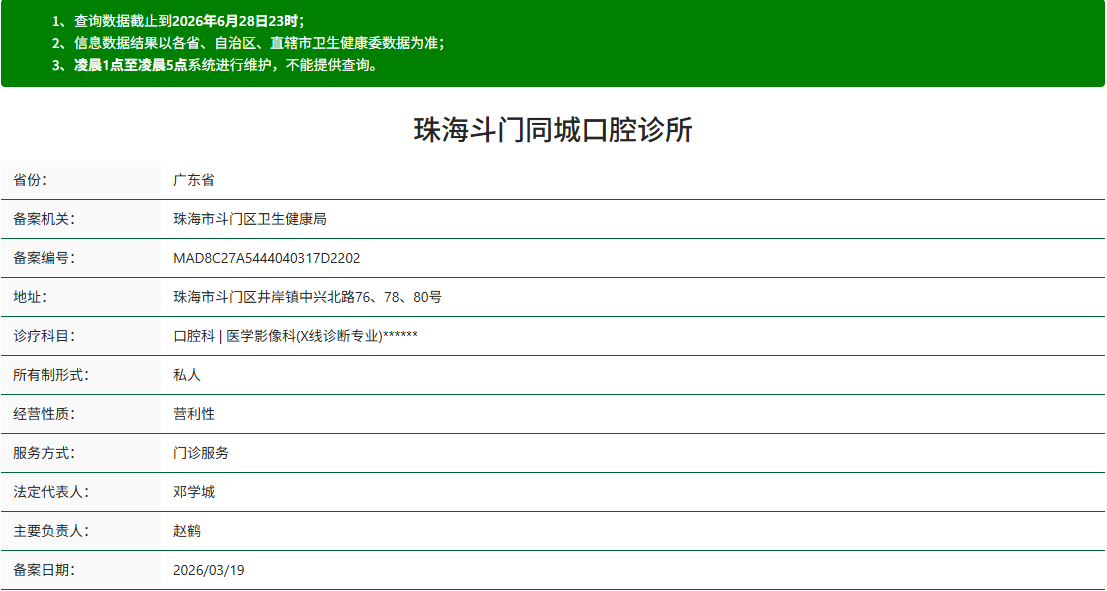Select the 省份 label

point(30,180)
